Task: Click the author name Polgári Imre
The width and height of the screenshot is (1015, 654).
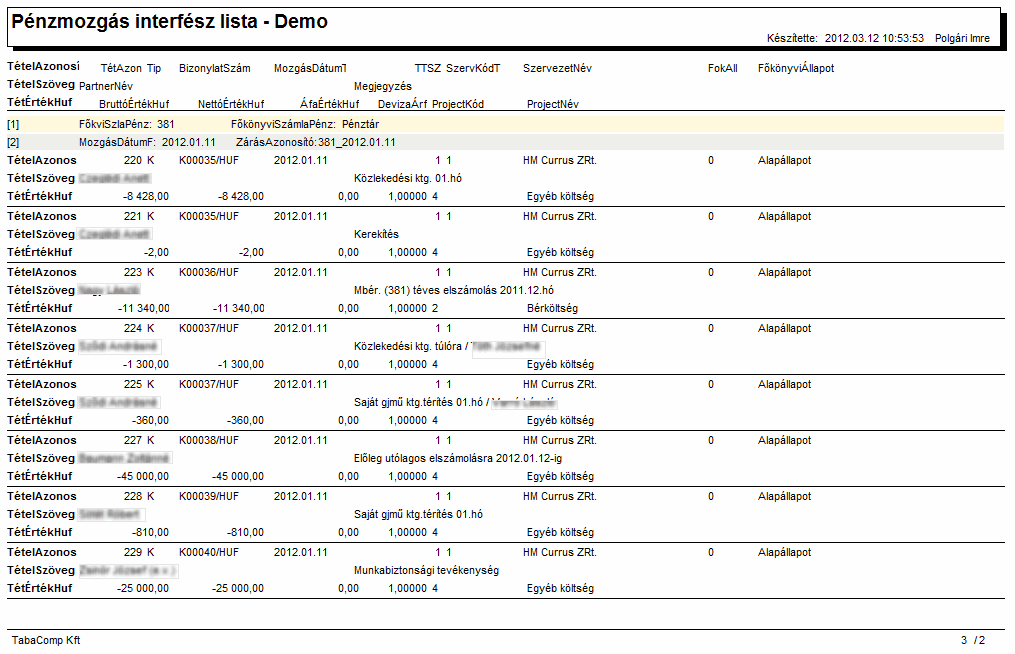Action: [962, 38]
